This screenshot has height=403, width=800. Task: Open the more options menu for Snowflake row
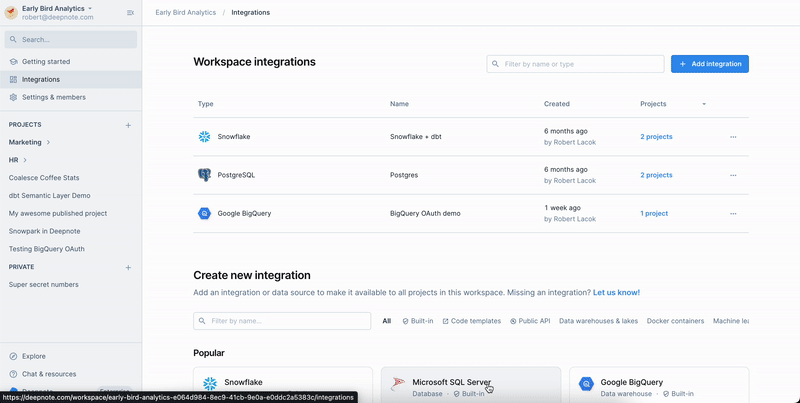point(733,137)
